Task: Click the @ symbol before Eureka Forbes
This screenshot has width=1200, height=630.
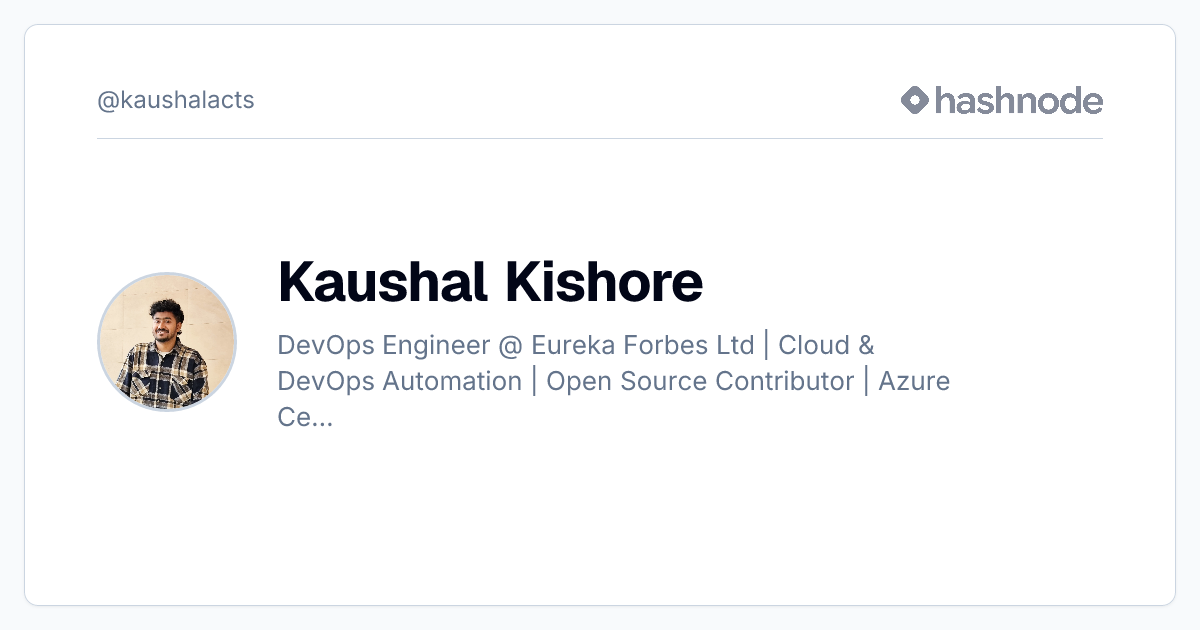Action: click(x=509, y=346)
